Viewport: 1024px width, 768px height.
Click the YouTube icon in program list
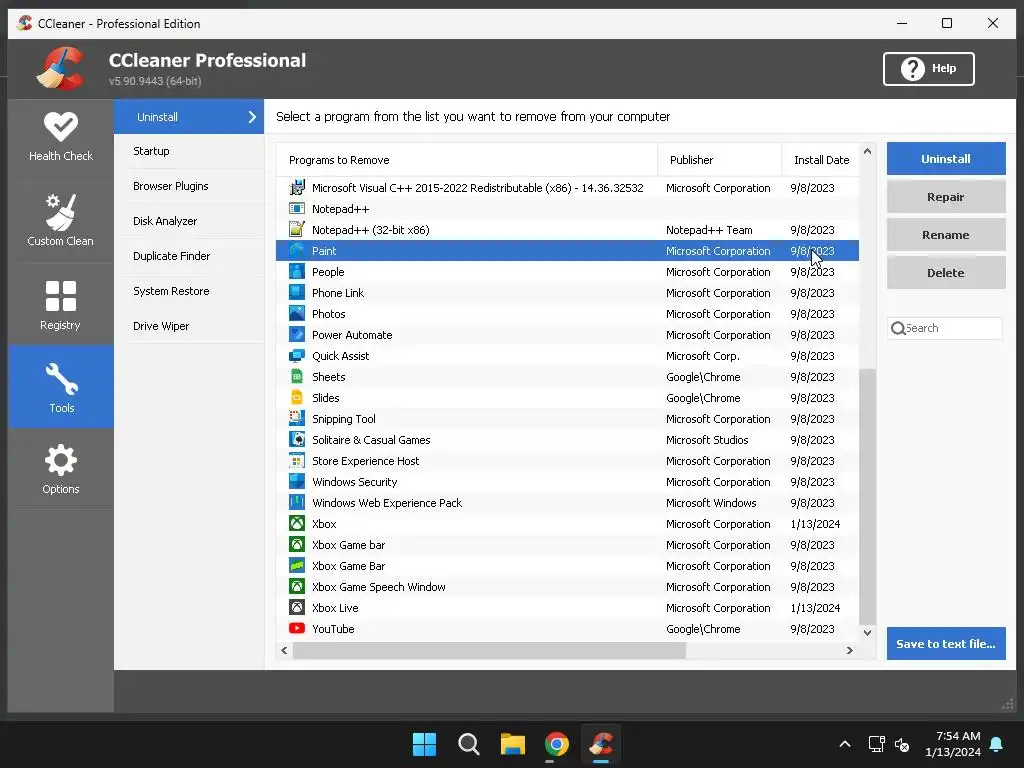(x=296, y=629)
